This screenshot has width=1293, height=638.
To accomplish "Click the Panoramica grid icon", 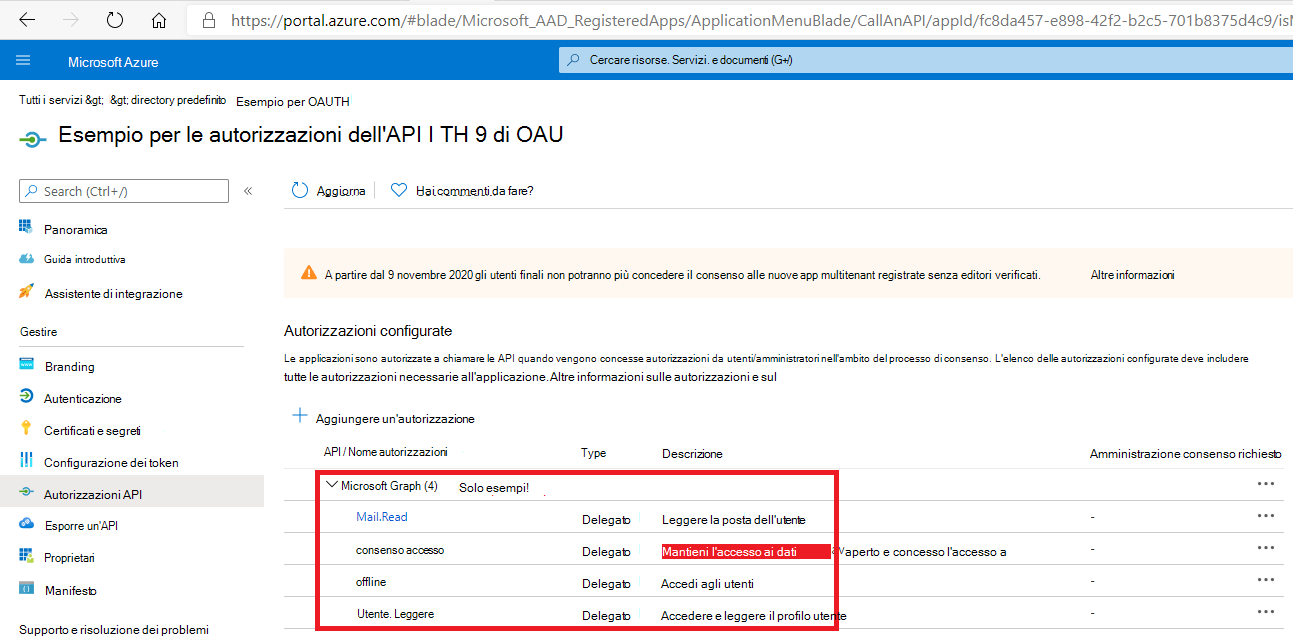I will pyautogui.click(x=26, y=229).
